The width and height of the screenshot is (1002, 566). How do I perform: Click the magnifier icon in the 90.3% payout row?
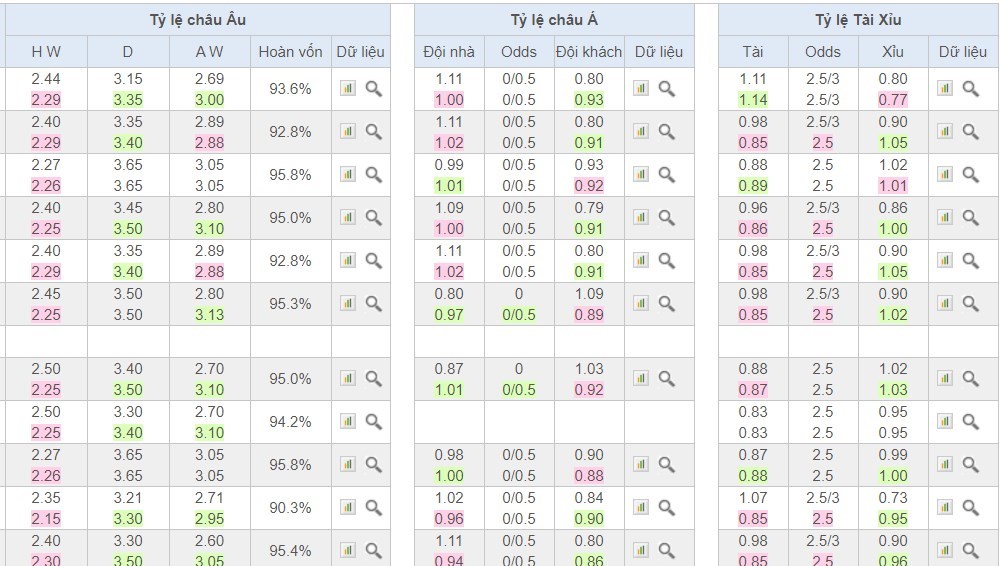[x=373, y=507]
